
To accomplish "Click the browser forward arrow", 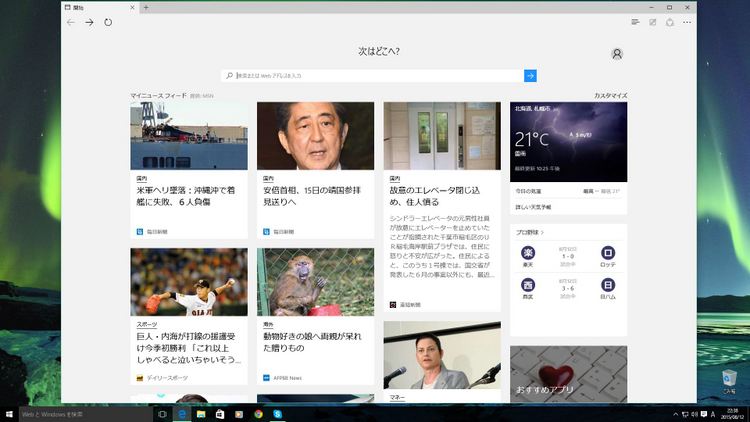I will (x=89, y=22).
